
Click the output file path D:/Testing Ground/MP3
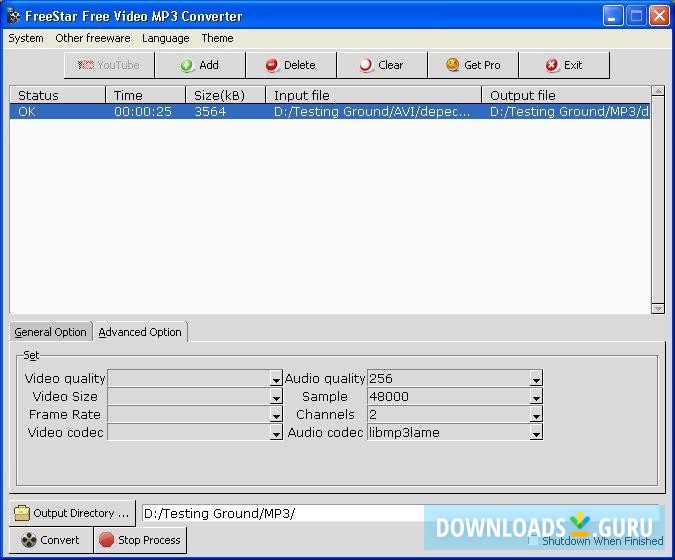pyautogui.click(x=569, y=112)
